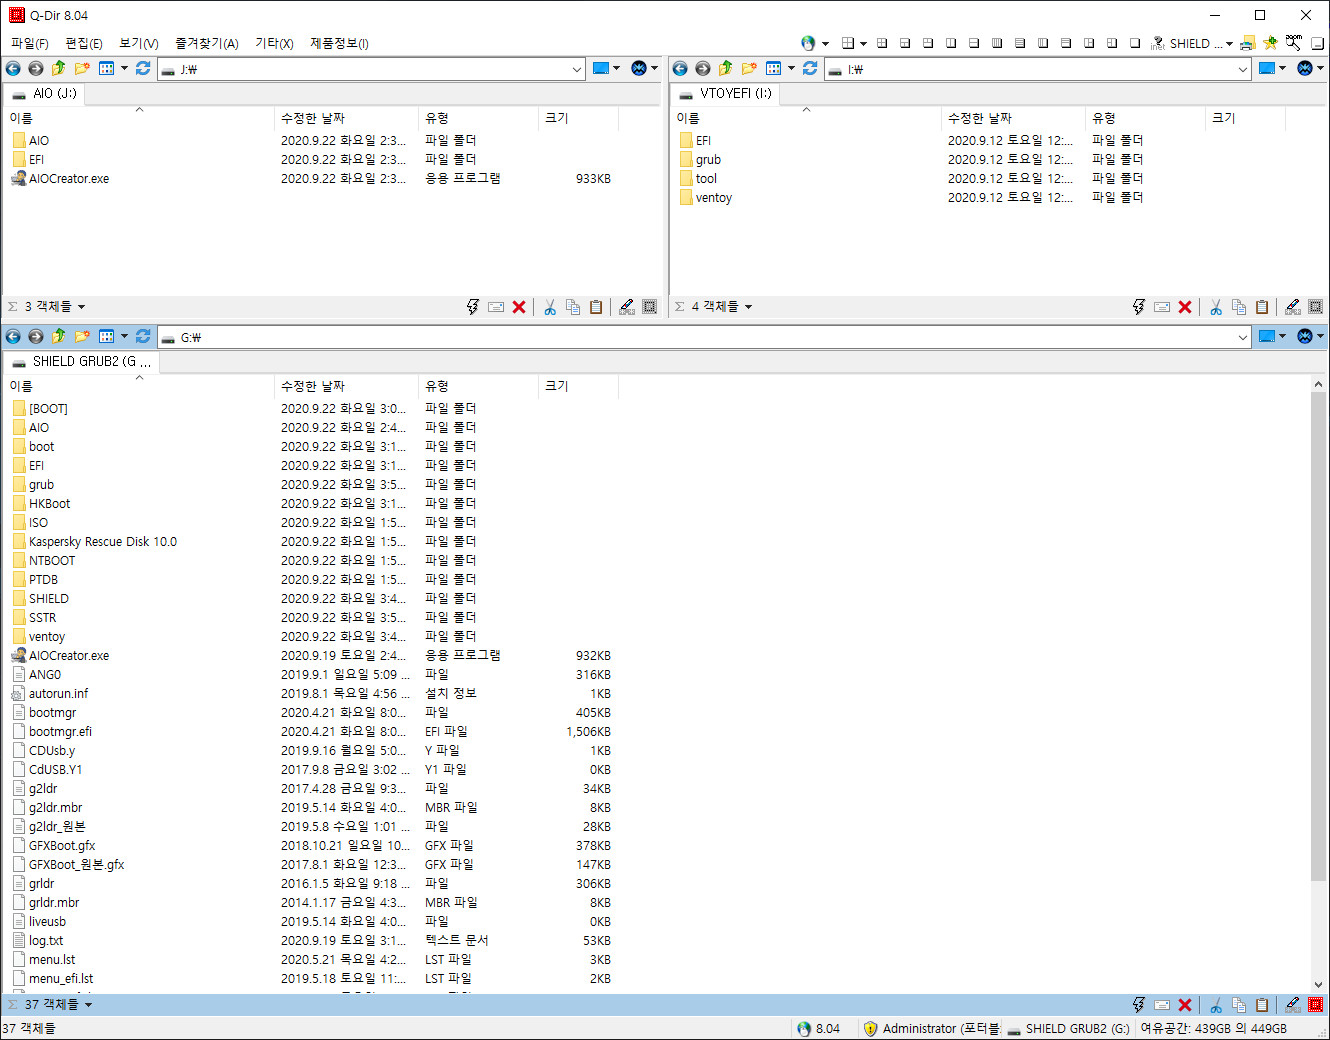Screen dimensions: 1330x1040
Task: Create a new folder in the J: pane
Action: coord(81,69)
